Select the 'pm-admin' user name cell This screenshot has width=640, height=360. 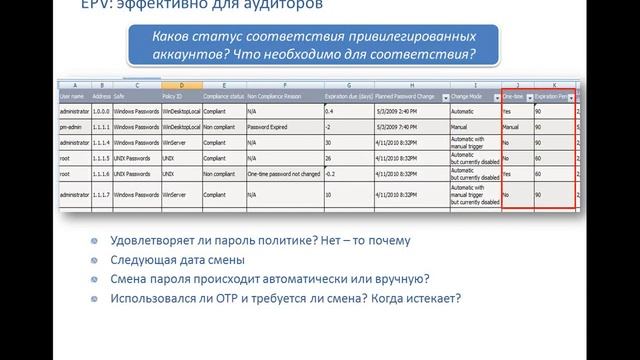tap(75, 127)
